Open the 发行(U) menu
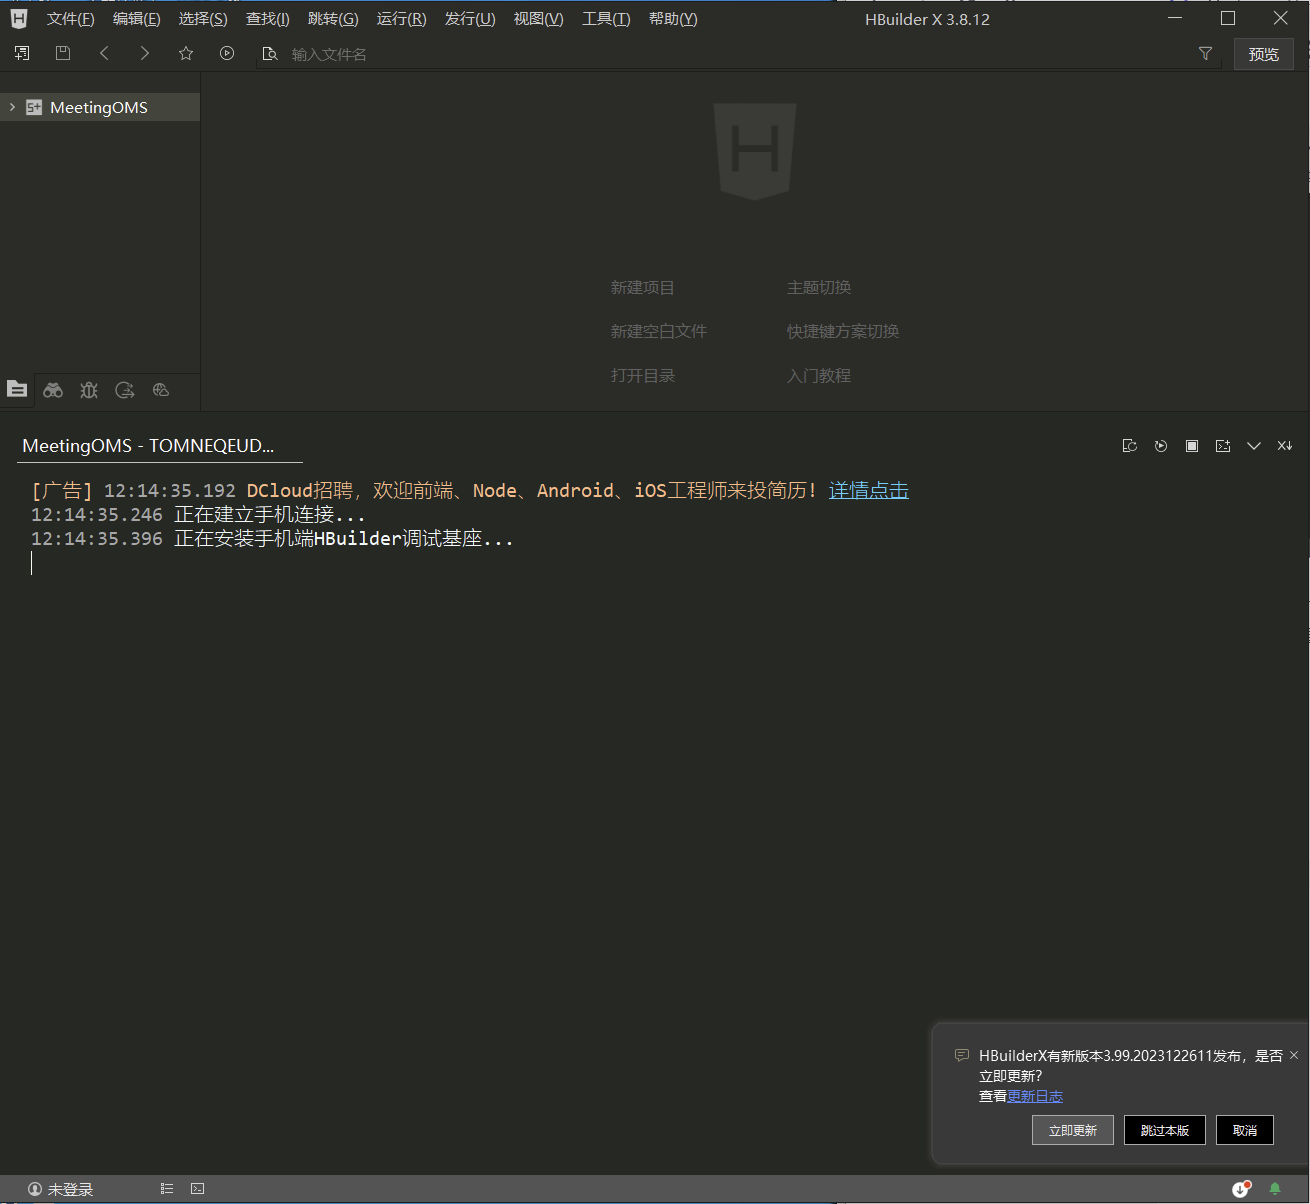 470,19
